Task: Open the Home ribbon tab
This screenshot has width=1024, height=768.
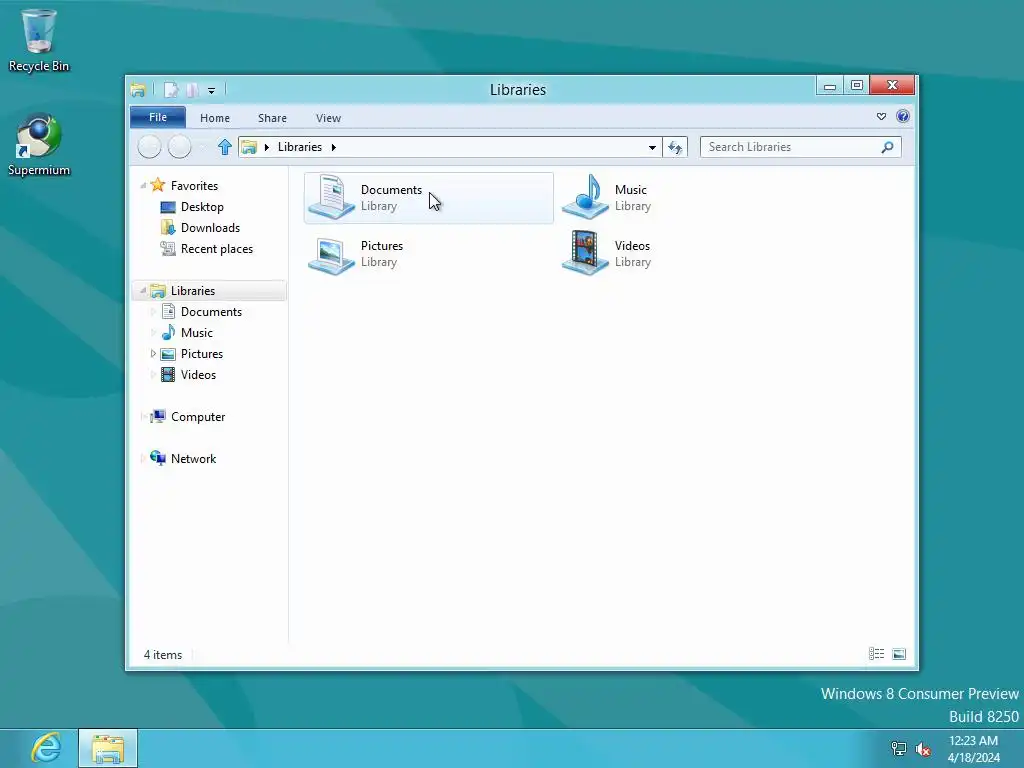Action: (x=215, y=118)
